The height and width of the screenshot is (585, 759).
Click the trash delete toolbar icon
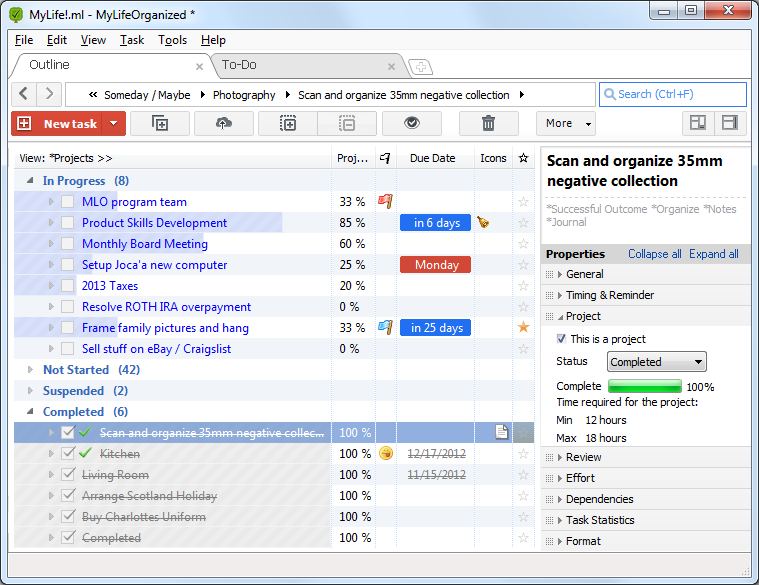tap(488, 124)
